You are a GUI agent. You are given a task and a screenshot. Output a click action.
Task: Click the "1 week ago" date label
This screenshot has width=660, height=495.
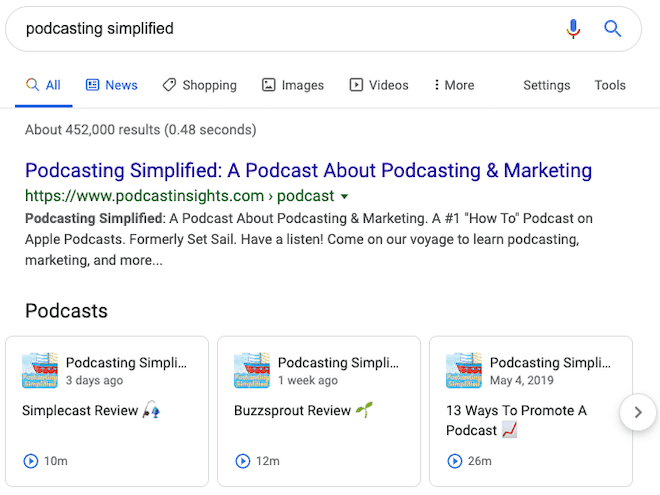pos(308,381)
